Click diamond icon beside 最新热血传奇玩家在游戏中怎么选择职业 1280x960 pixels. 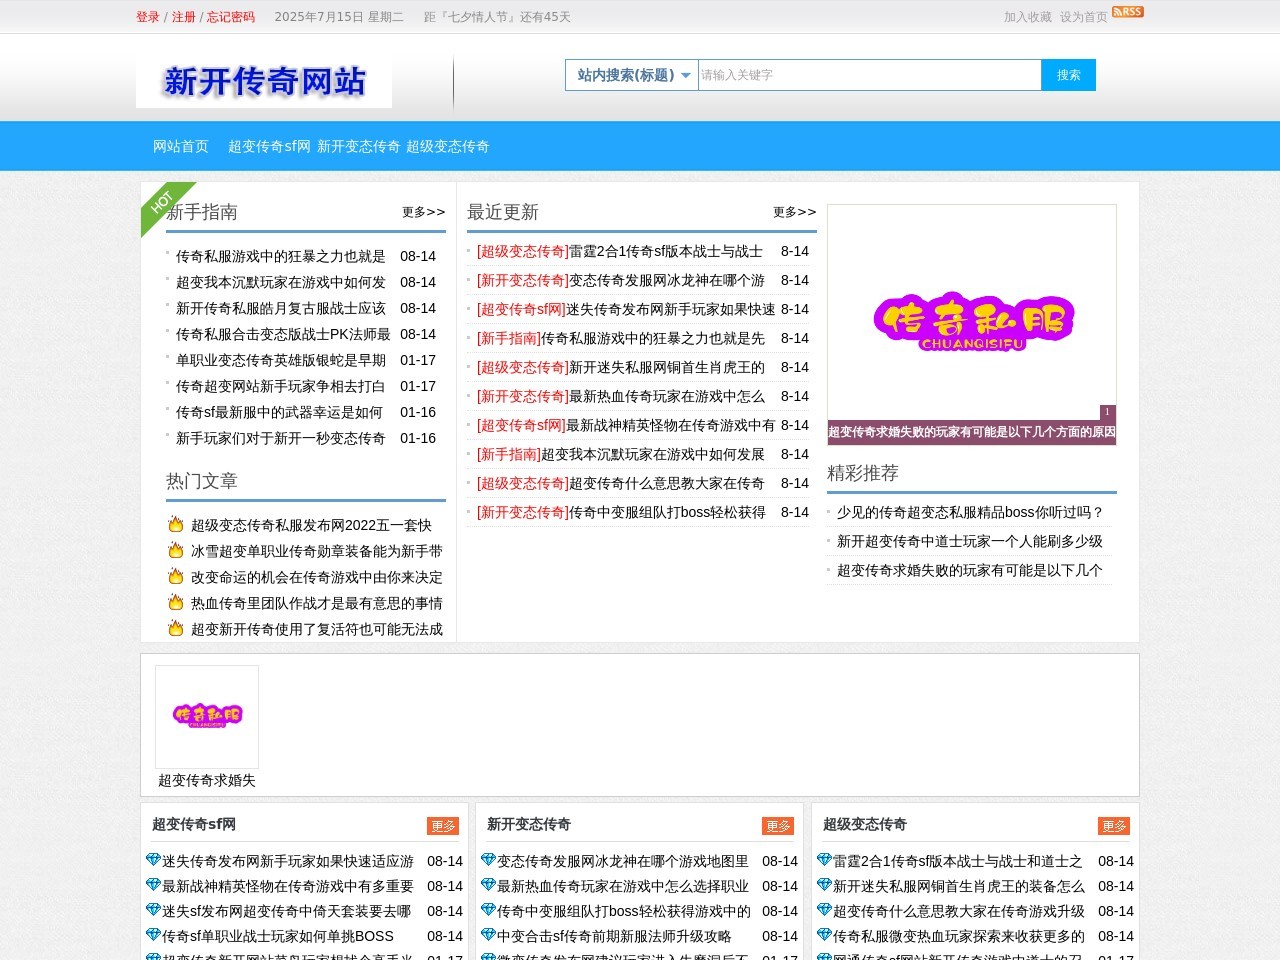point(488,885)
